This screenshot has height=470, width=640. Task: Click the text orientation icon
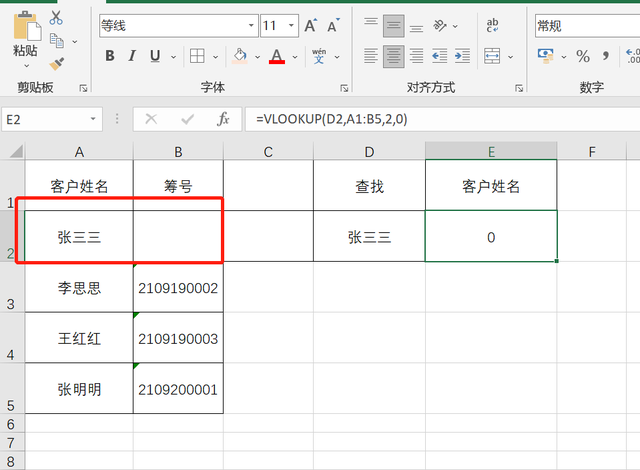[440, 26]
